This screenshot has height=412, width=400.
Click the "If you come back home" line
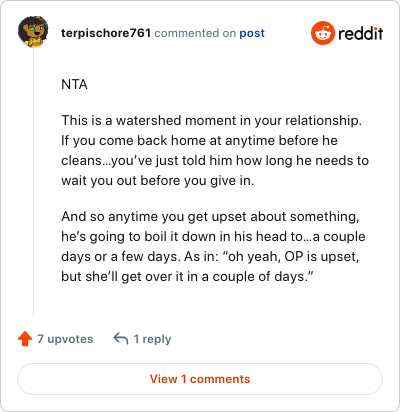coord(199,141)
